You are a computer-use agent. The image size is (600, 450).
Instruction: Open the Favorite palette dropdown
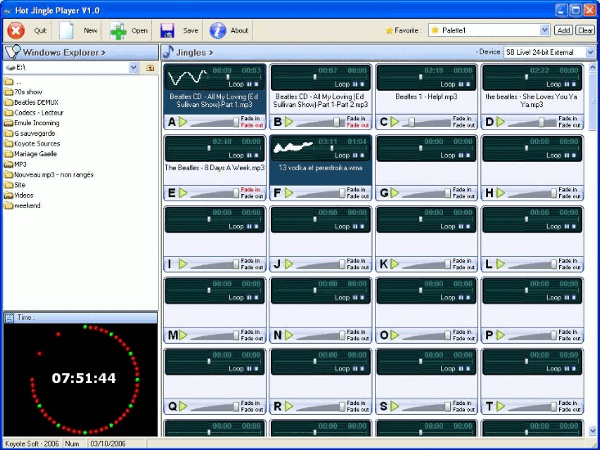coord(545,30)
